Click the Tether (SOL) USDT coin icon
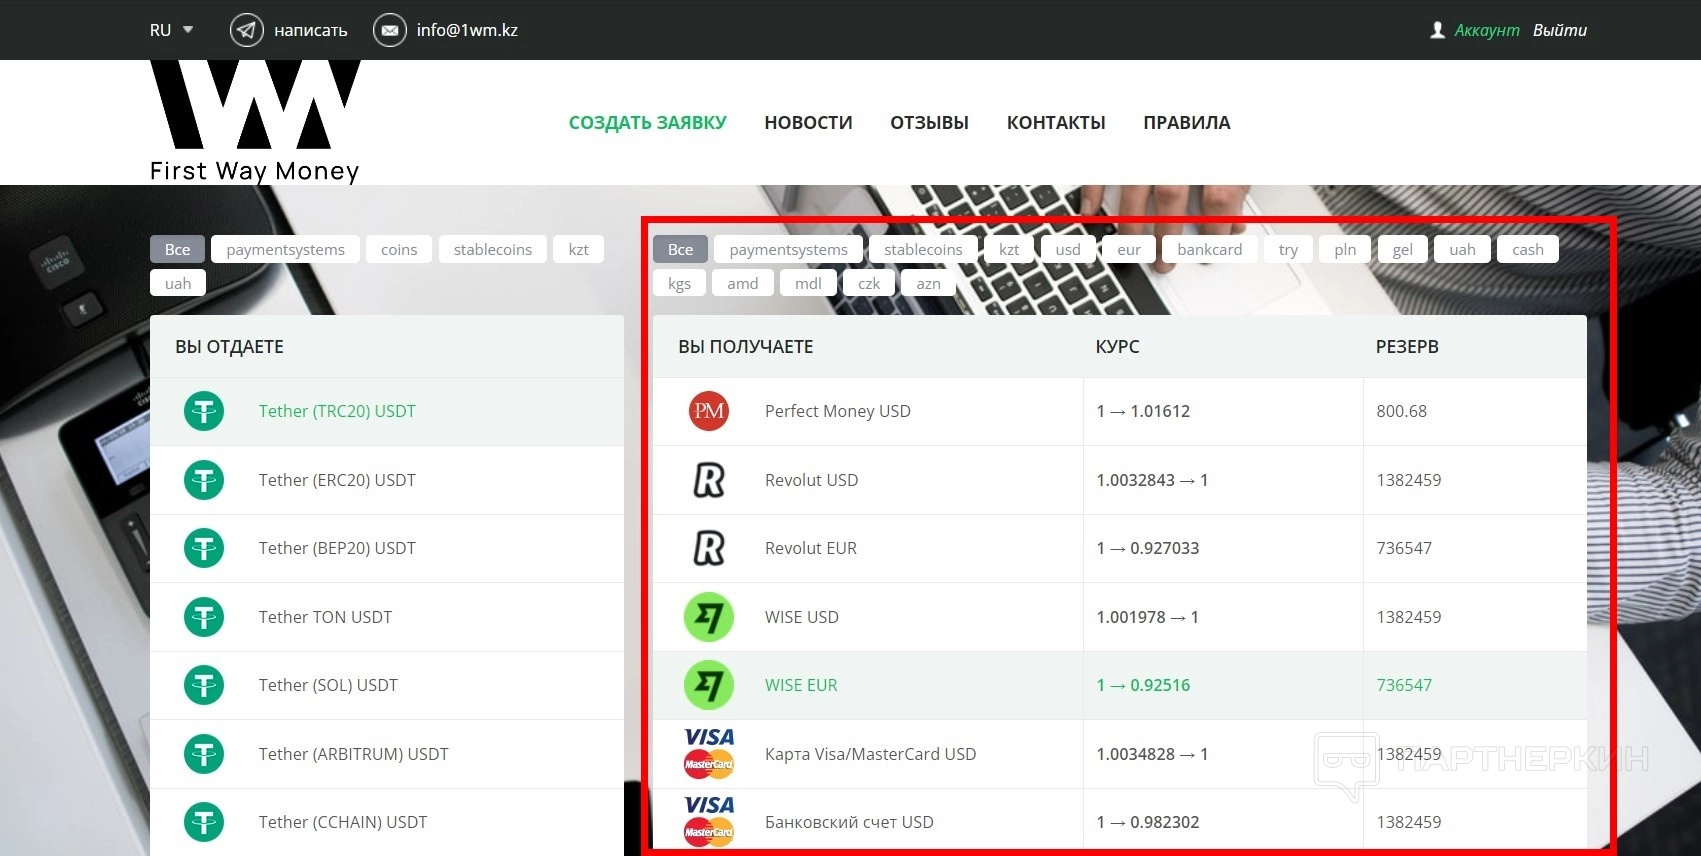The height and width of the screenshot is (856, 1701). click(x=204, y=685)
